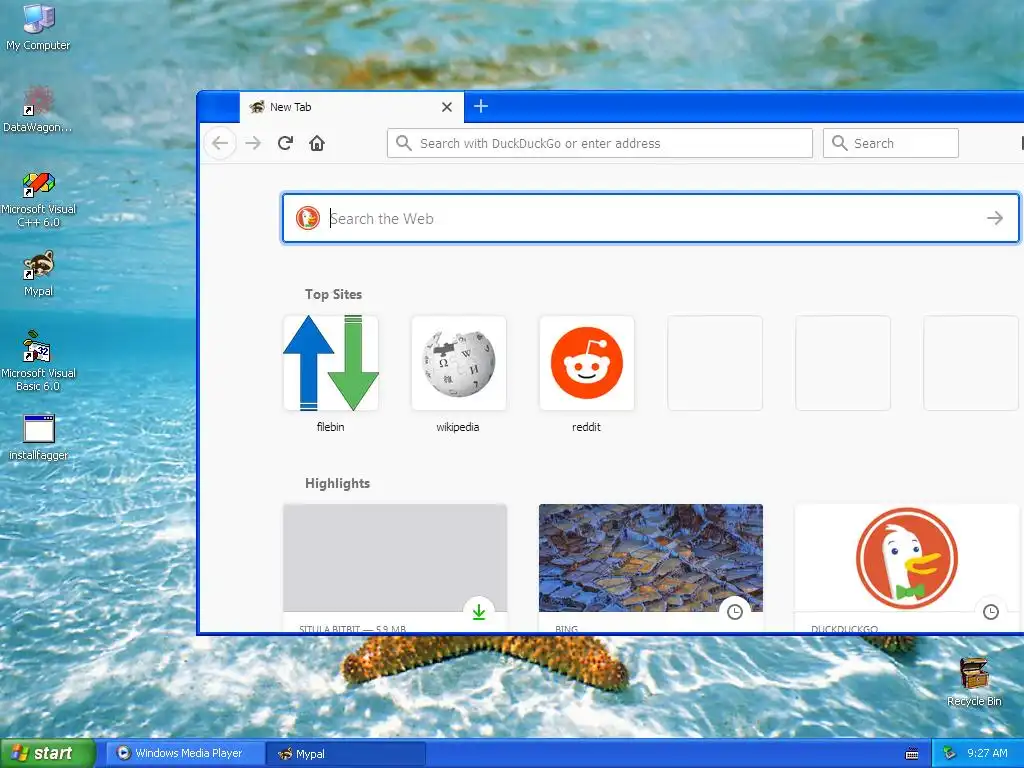
Task: Click the wikipedia label text
Action: [x=458, y=427]
